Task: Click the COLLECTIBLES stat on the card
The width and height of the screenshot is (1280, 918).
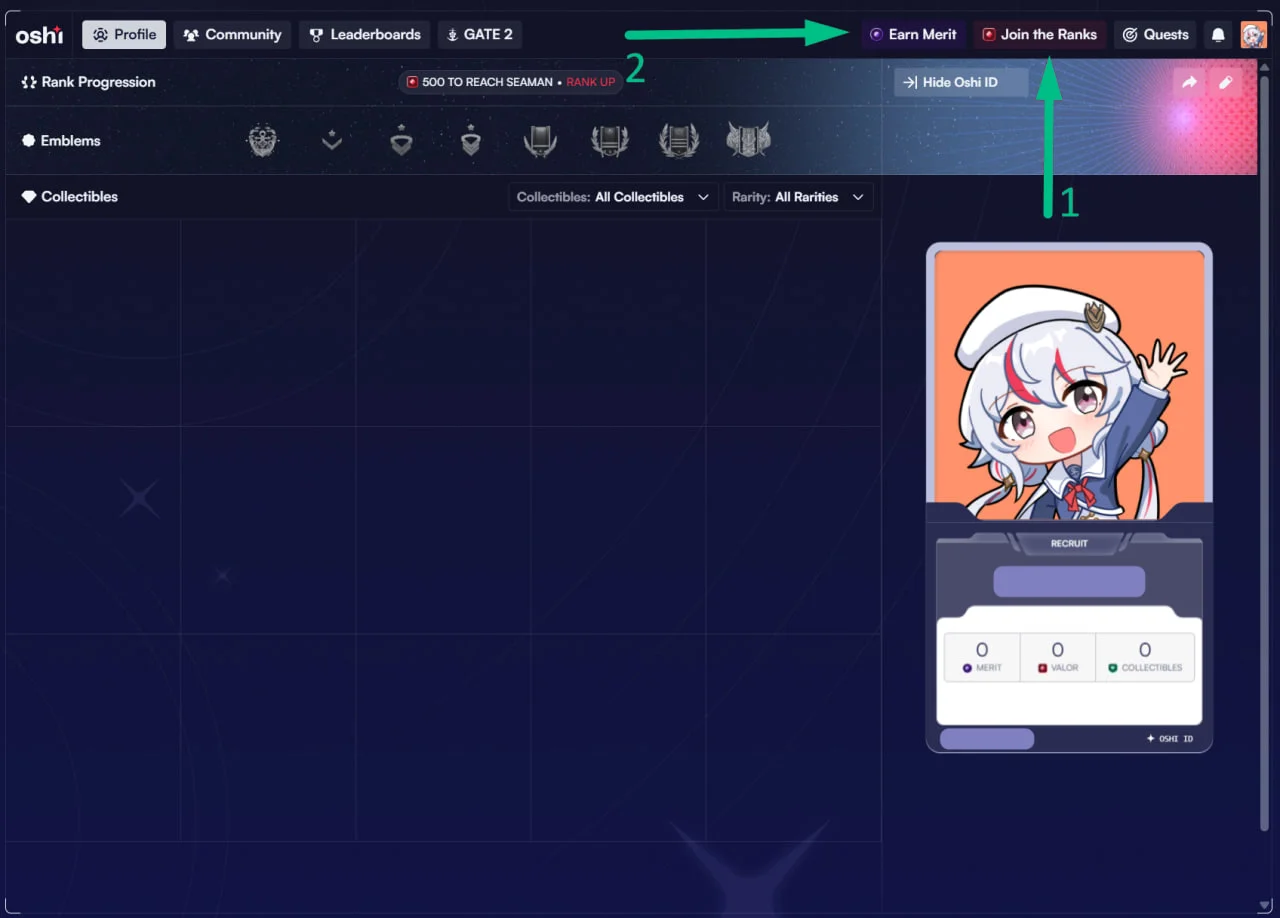Action: 1145,657
